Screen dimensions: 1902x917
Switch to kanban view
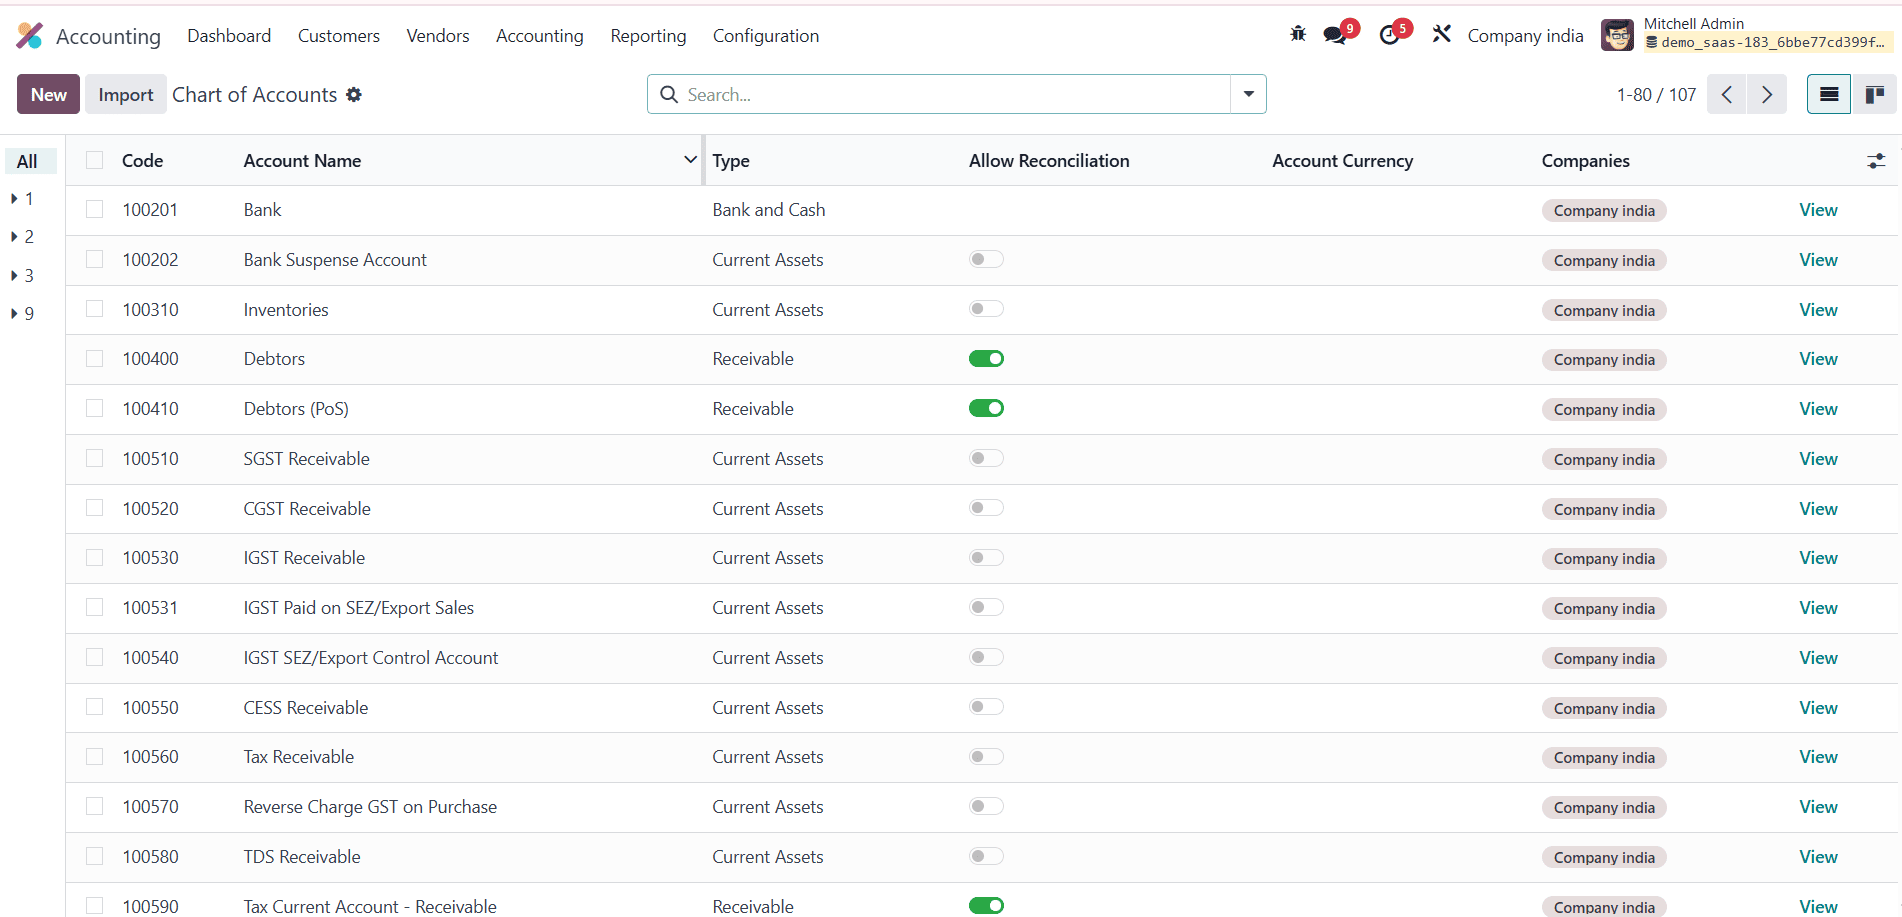coord(1874,95)
